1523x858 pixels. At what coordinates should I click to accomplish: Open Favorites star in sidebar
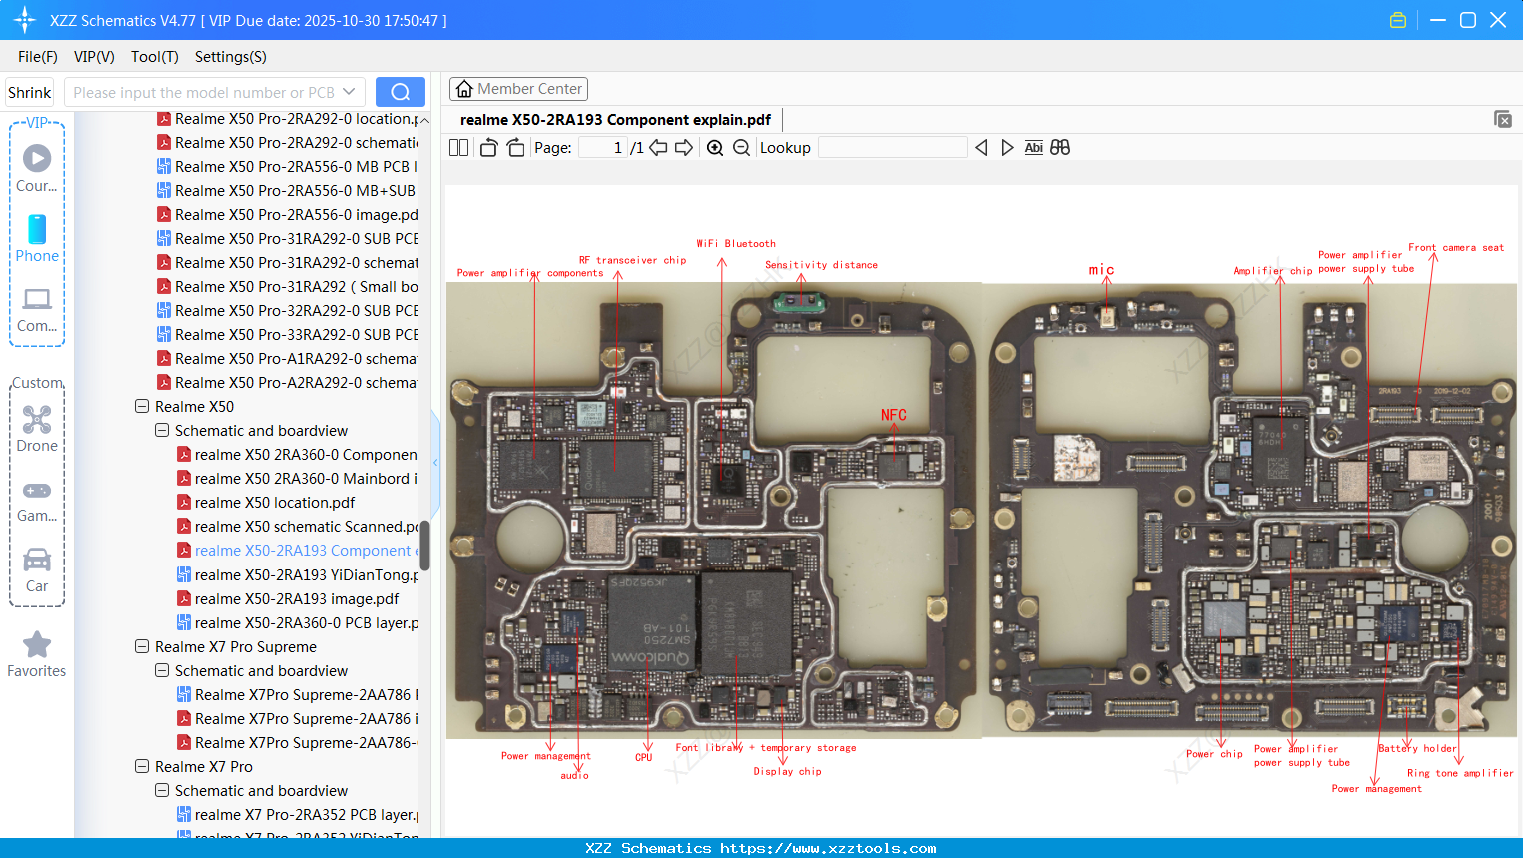tap(37, 654)
